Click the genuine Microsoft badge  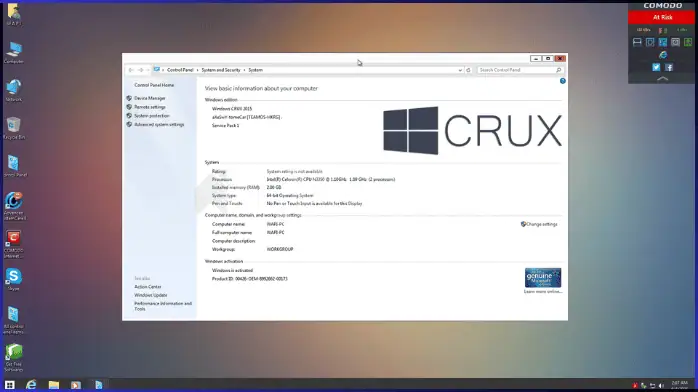point(543,278)
